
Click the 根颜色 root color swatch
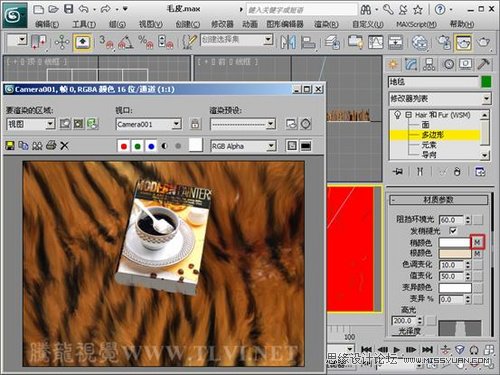coord(455,254)
